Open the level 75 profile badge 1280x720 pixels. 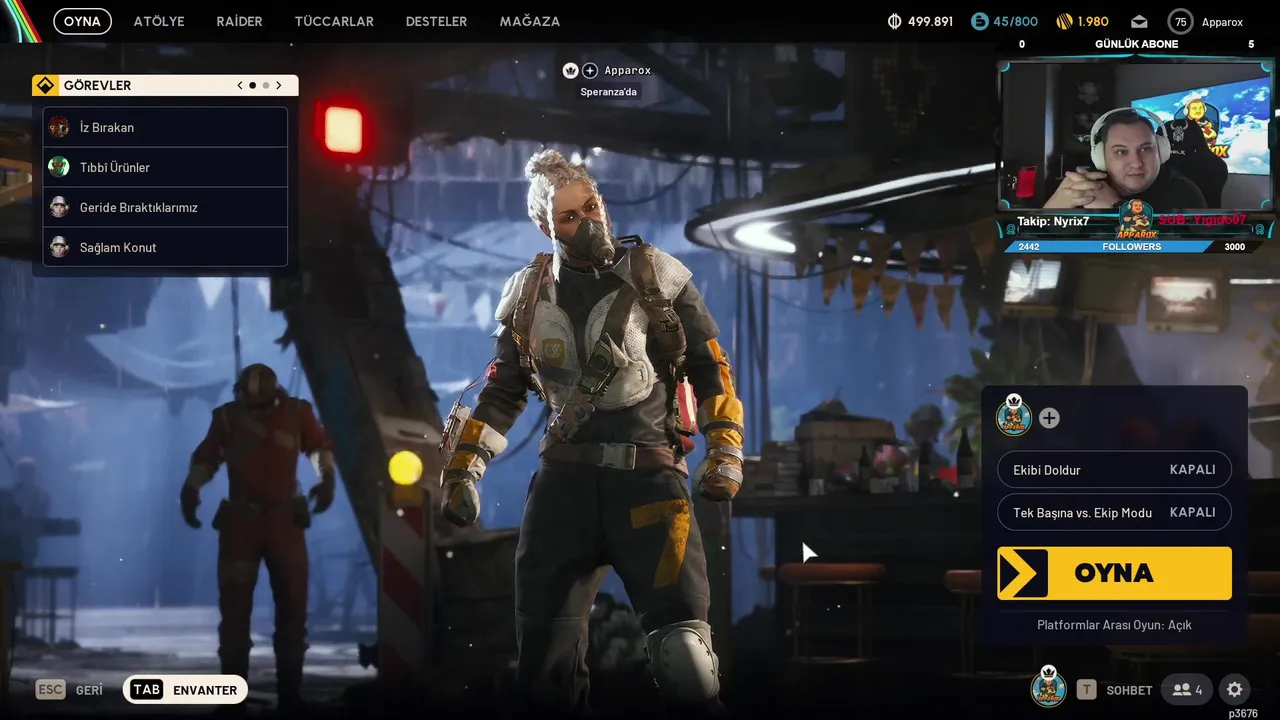coord(1181,21)
